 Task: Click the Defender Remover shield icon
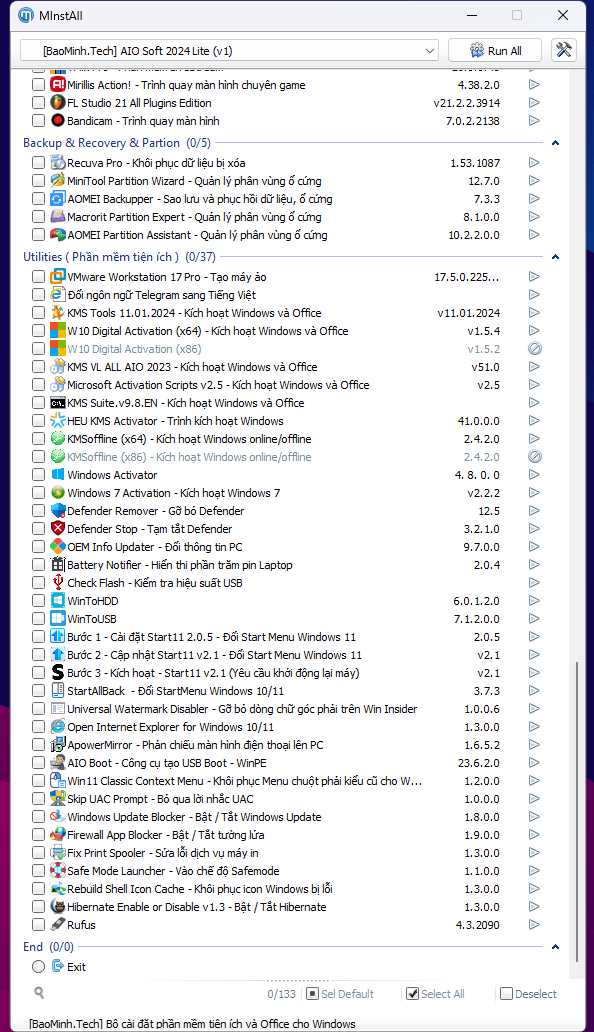58,510
